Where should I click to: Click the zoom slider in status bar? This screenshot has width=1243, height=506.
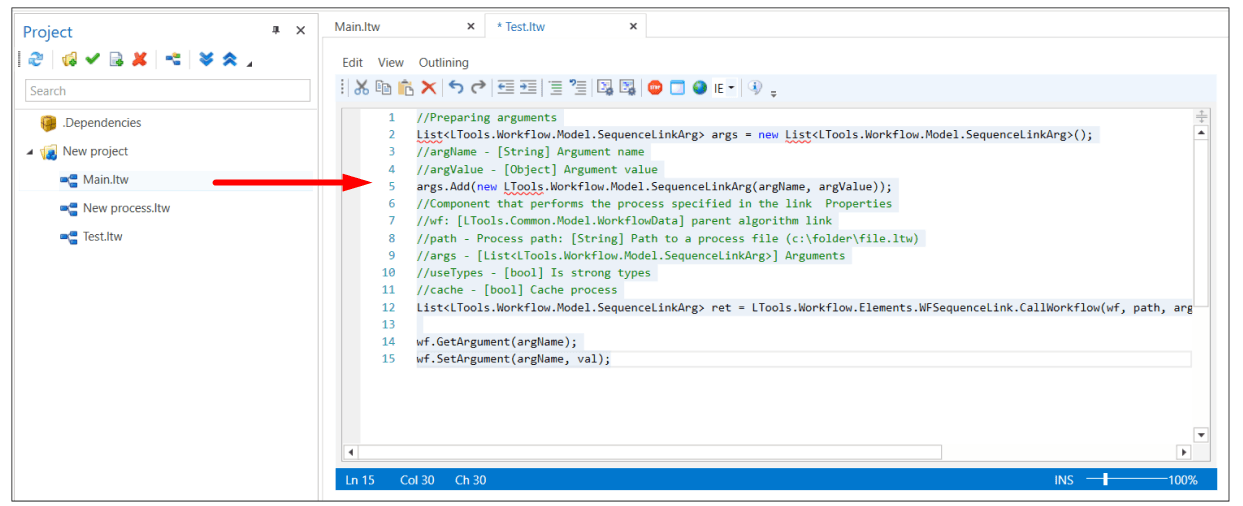1105,480
